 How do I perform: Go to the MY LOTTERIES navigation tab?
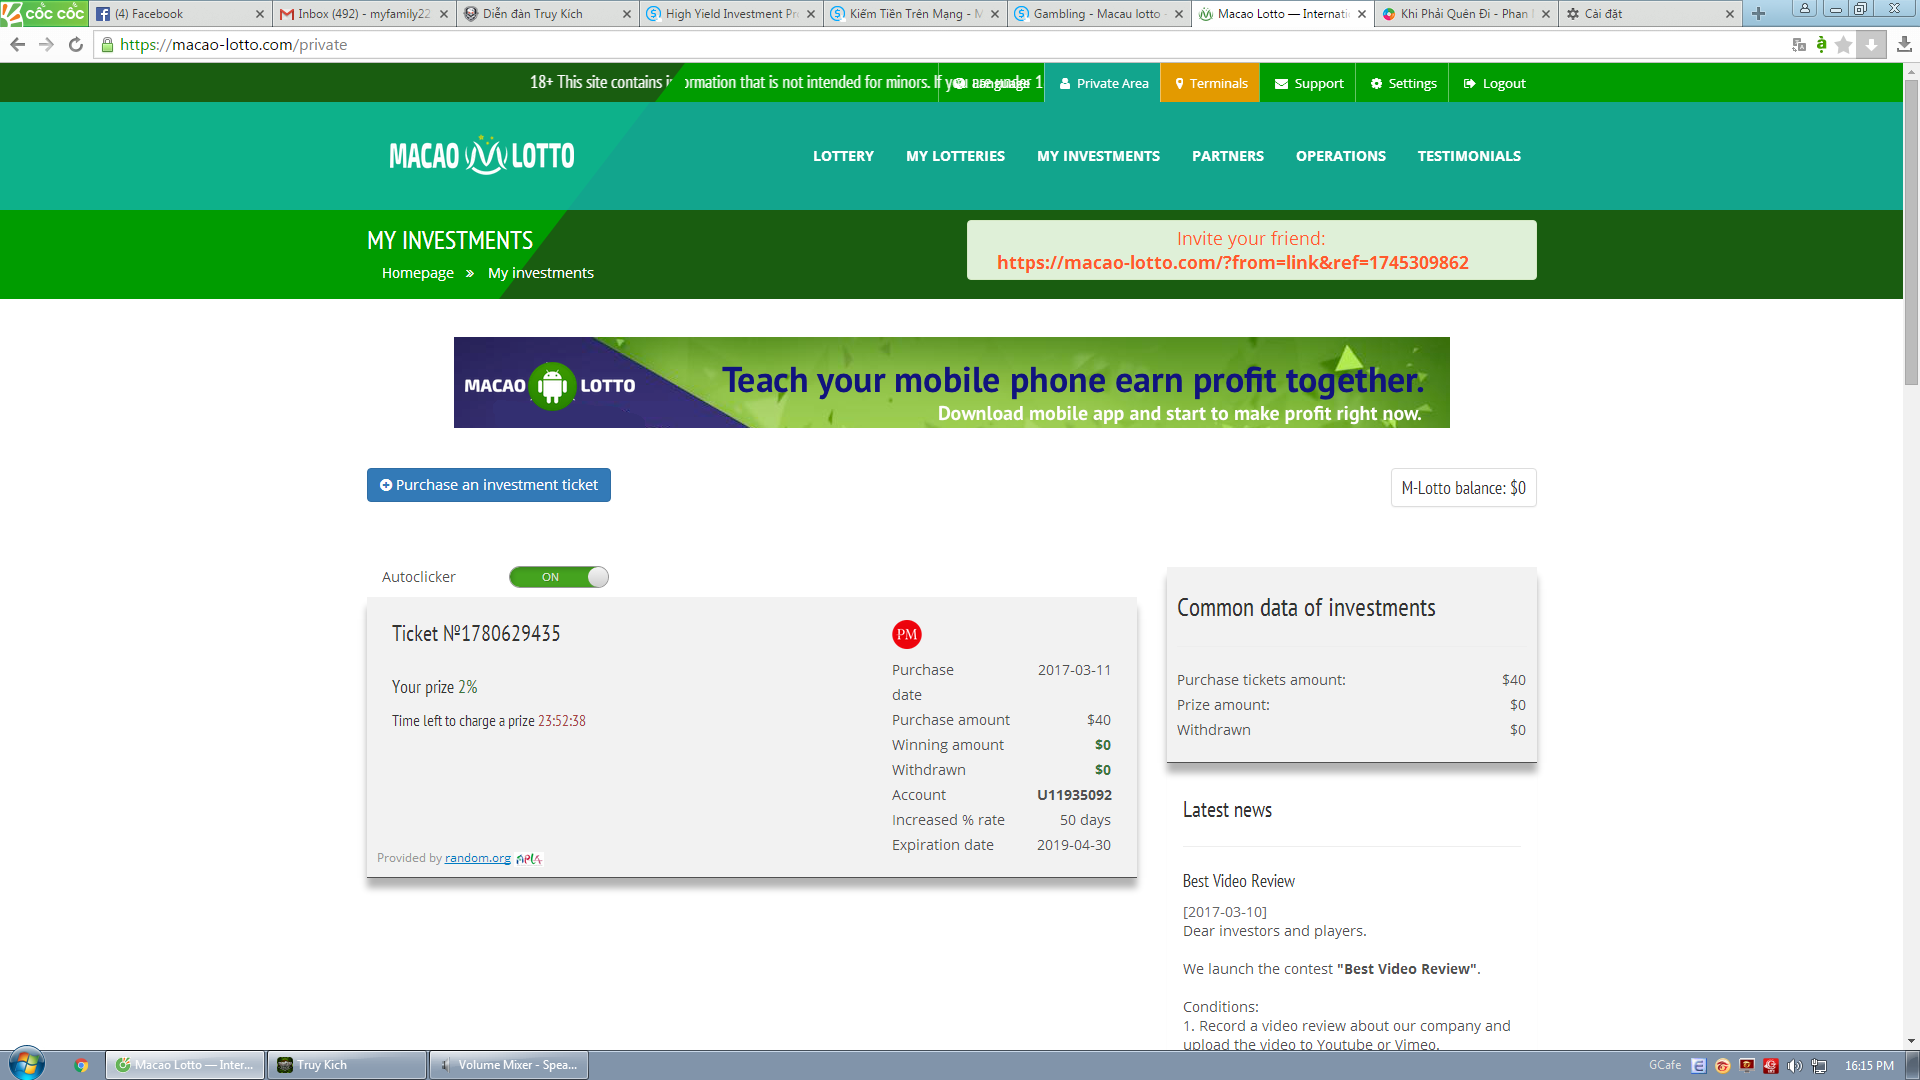pos(955,156)
